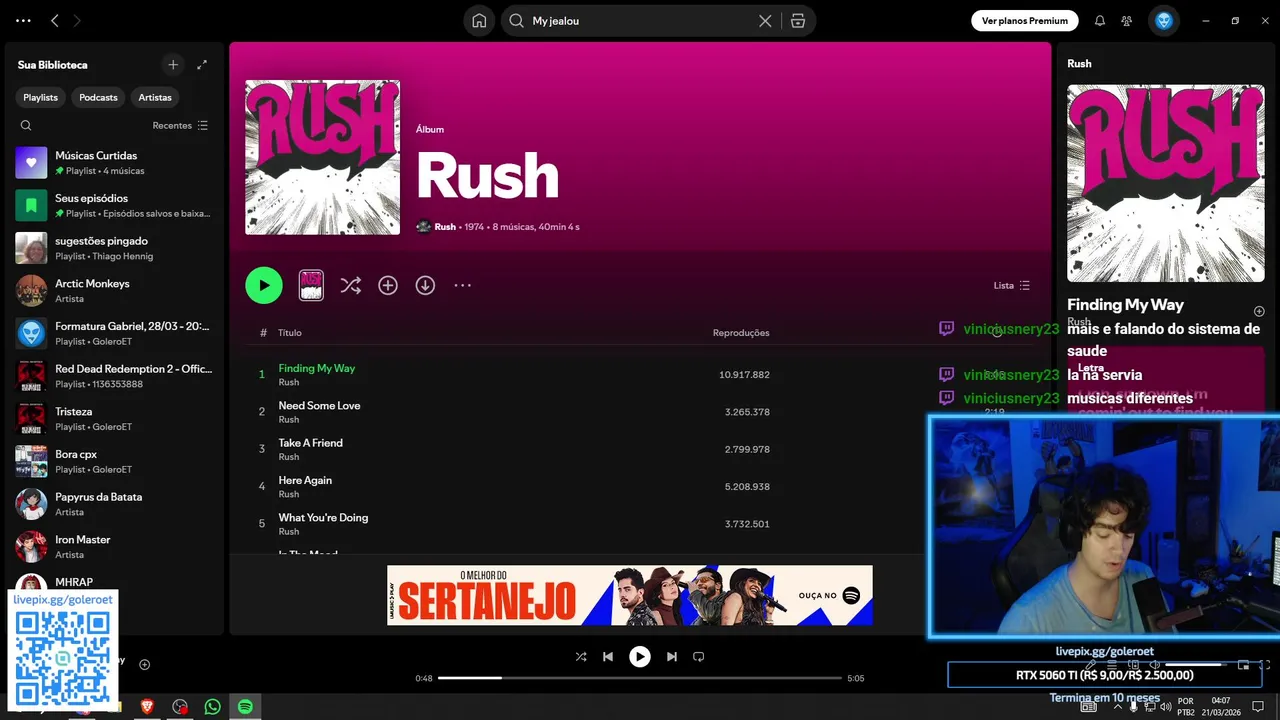Download the Rush album
This screenshot has height=720, width=1280.
click(425, 285)
